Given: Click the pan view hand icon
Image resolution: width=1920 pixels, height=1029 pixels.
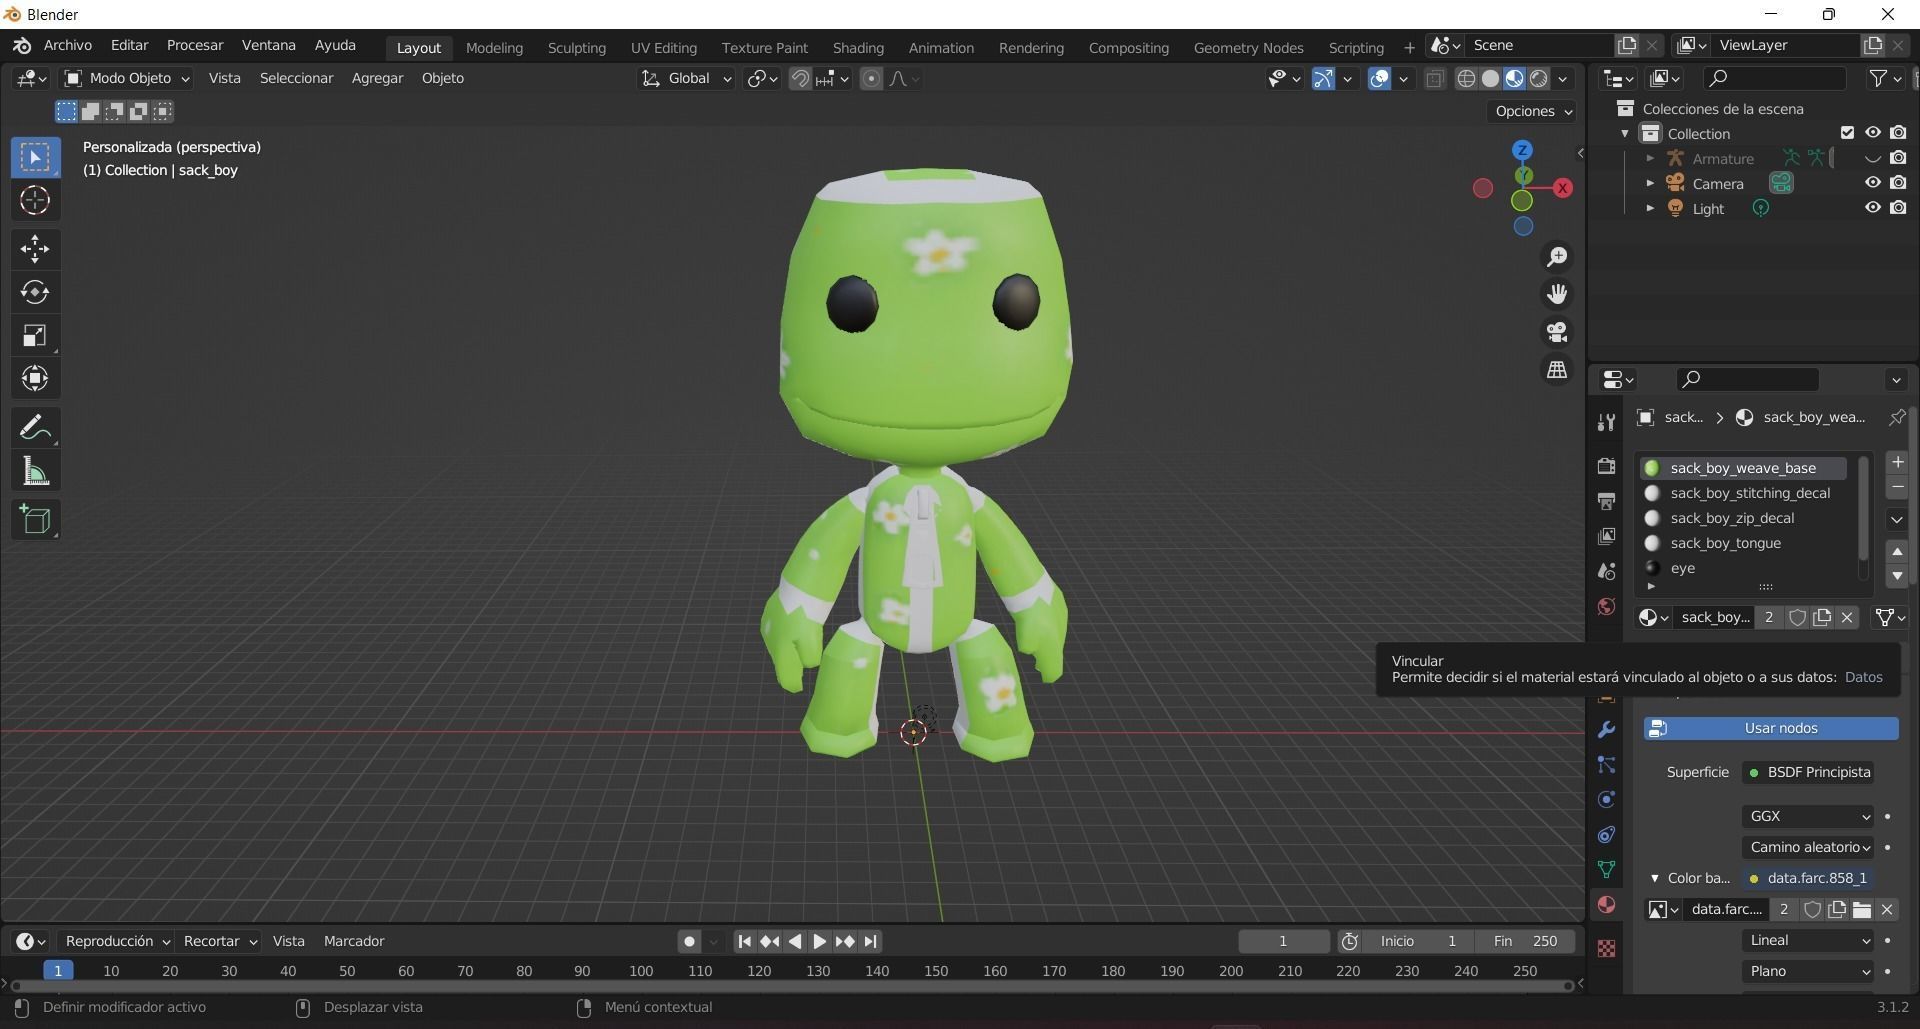Looking at the screenshot, I should [1557, 294].
